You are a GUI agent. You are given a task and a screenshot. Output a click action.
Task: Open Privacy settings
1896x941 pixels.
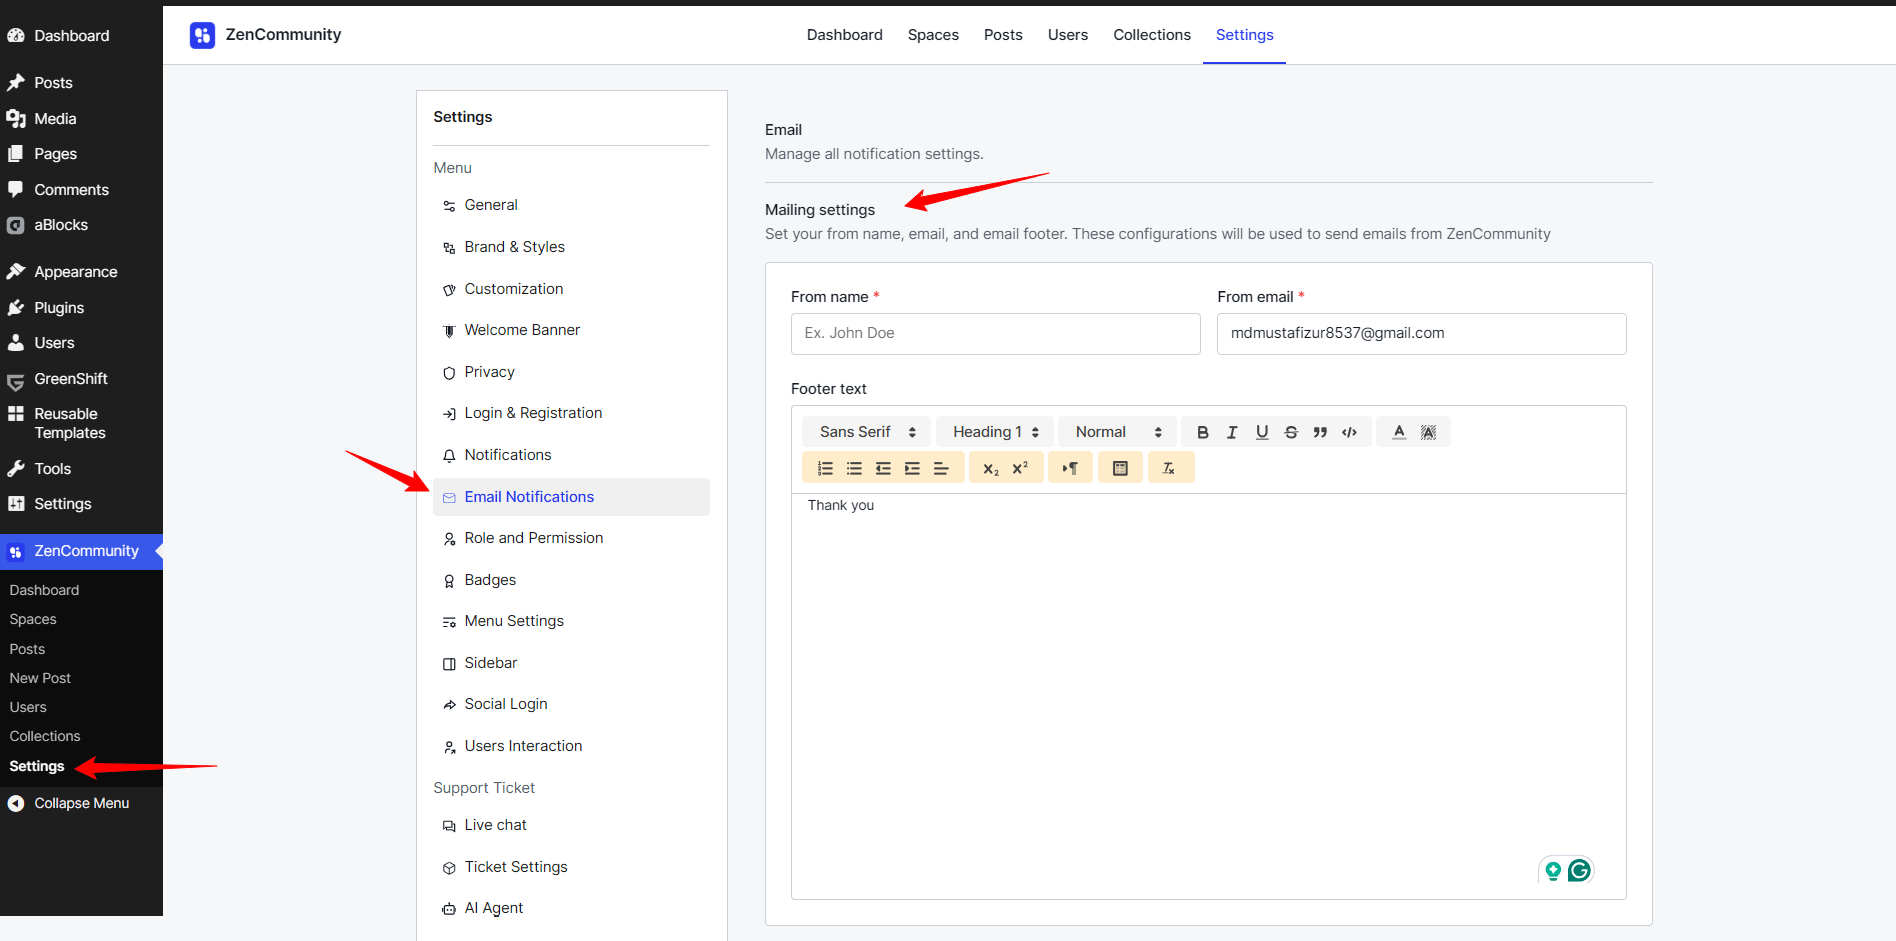[571, 372]
